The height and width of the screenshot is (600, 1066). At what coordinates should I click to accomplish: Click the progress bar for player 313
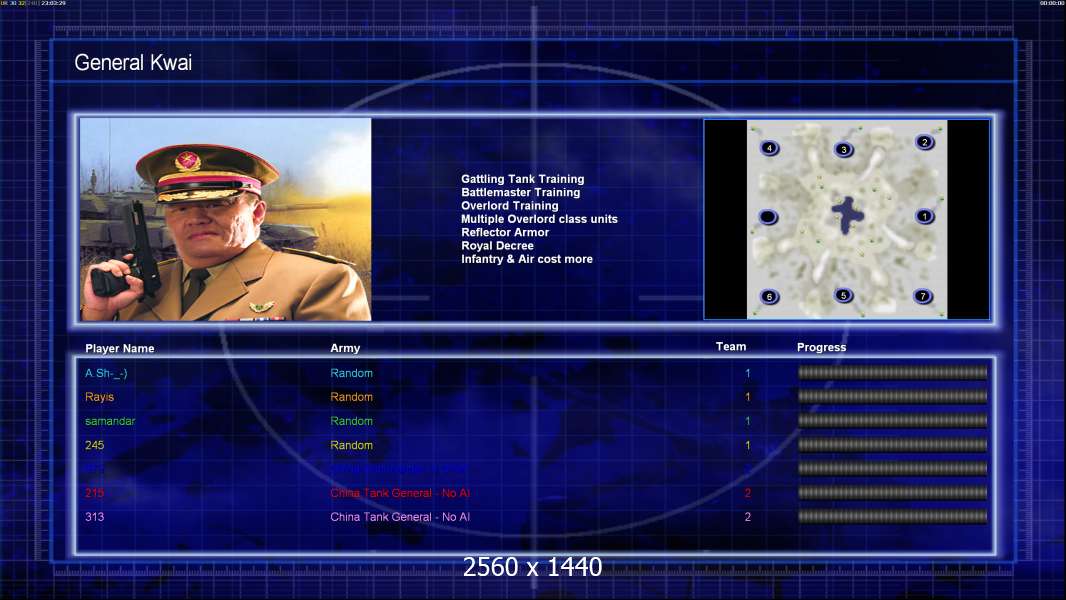(x=892, y=516)
